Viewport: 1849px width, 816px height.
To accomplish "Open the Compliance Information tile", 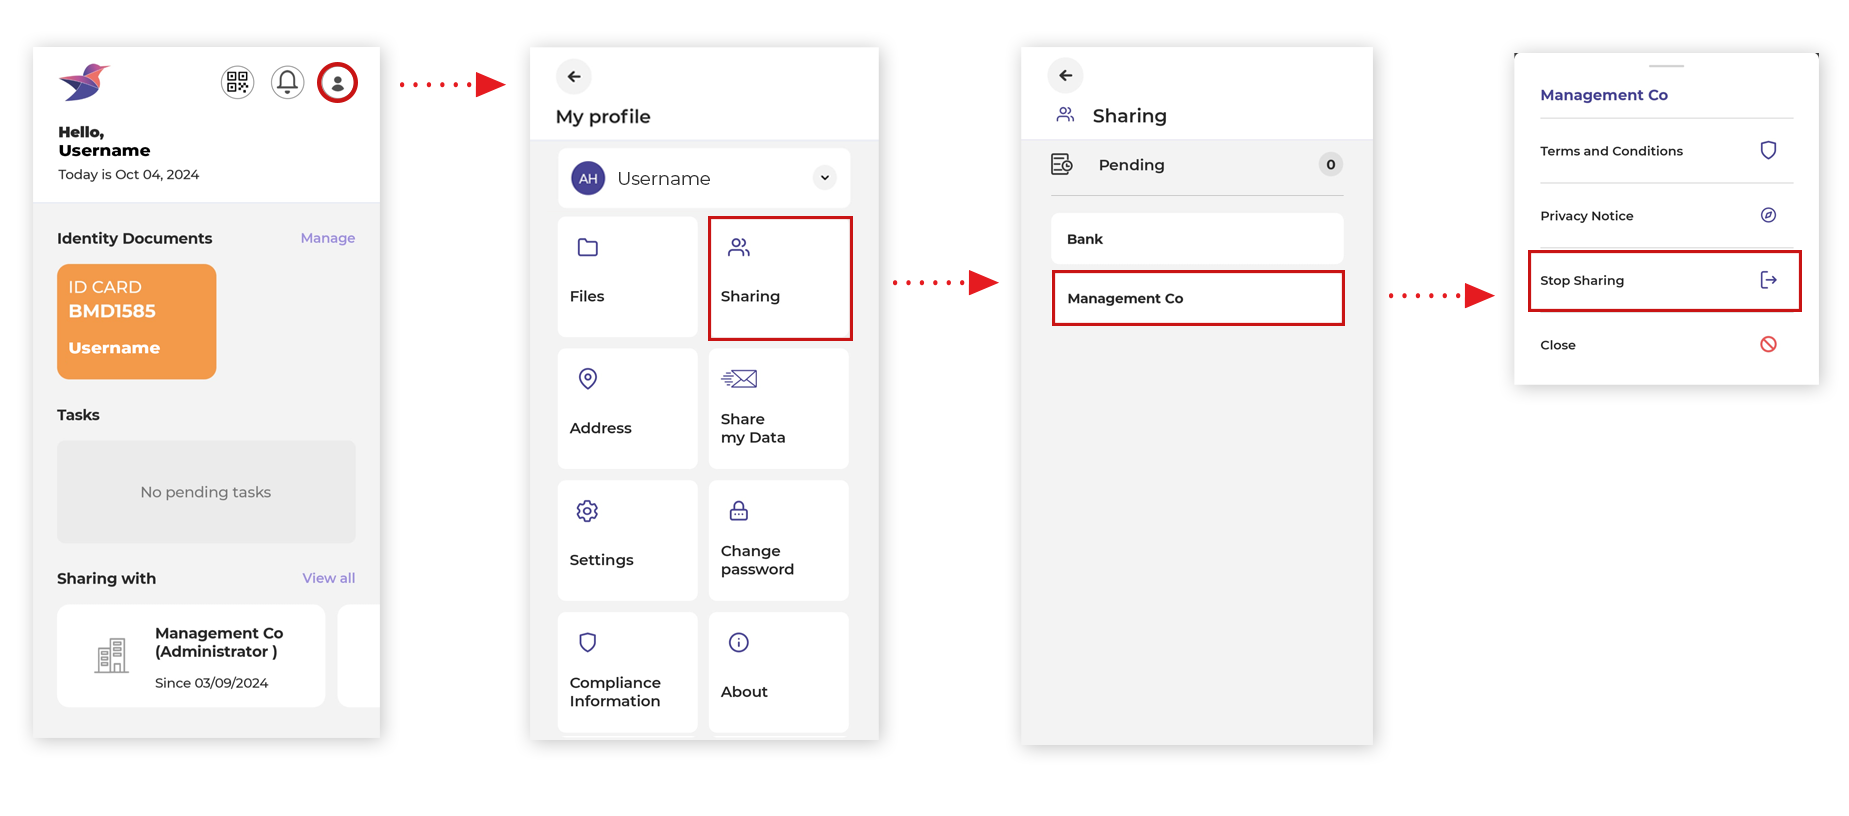I will [x=627, y=672].
